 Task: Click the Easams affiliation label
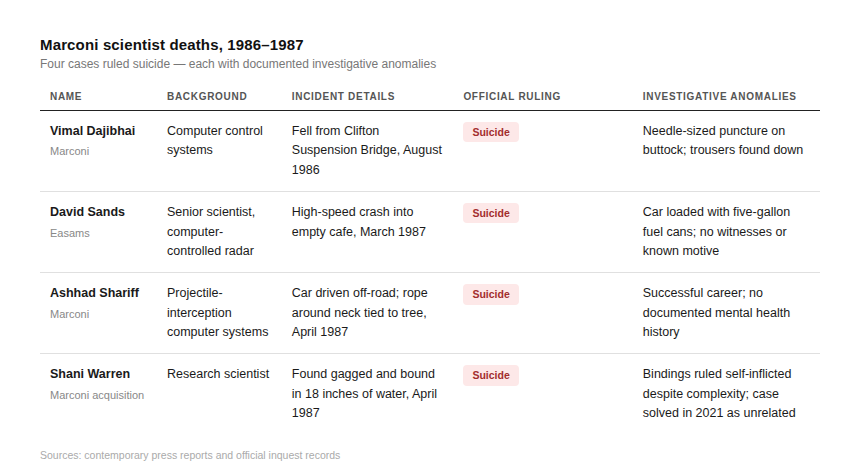pos(69,233)
